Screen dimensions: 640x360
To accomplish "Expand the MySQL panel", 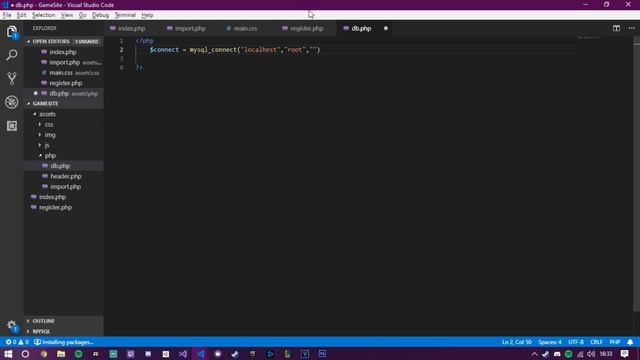I will click(64, 331).
